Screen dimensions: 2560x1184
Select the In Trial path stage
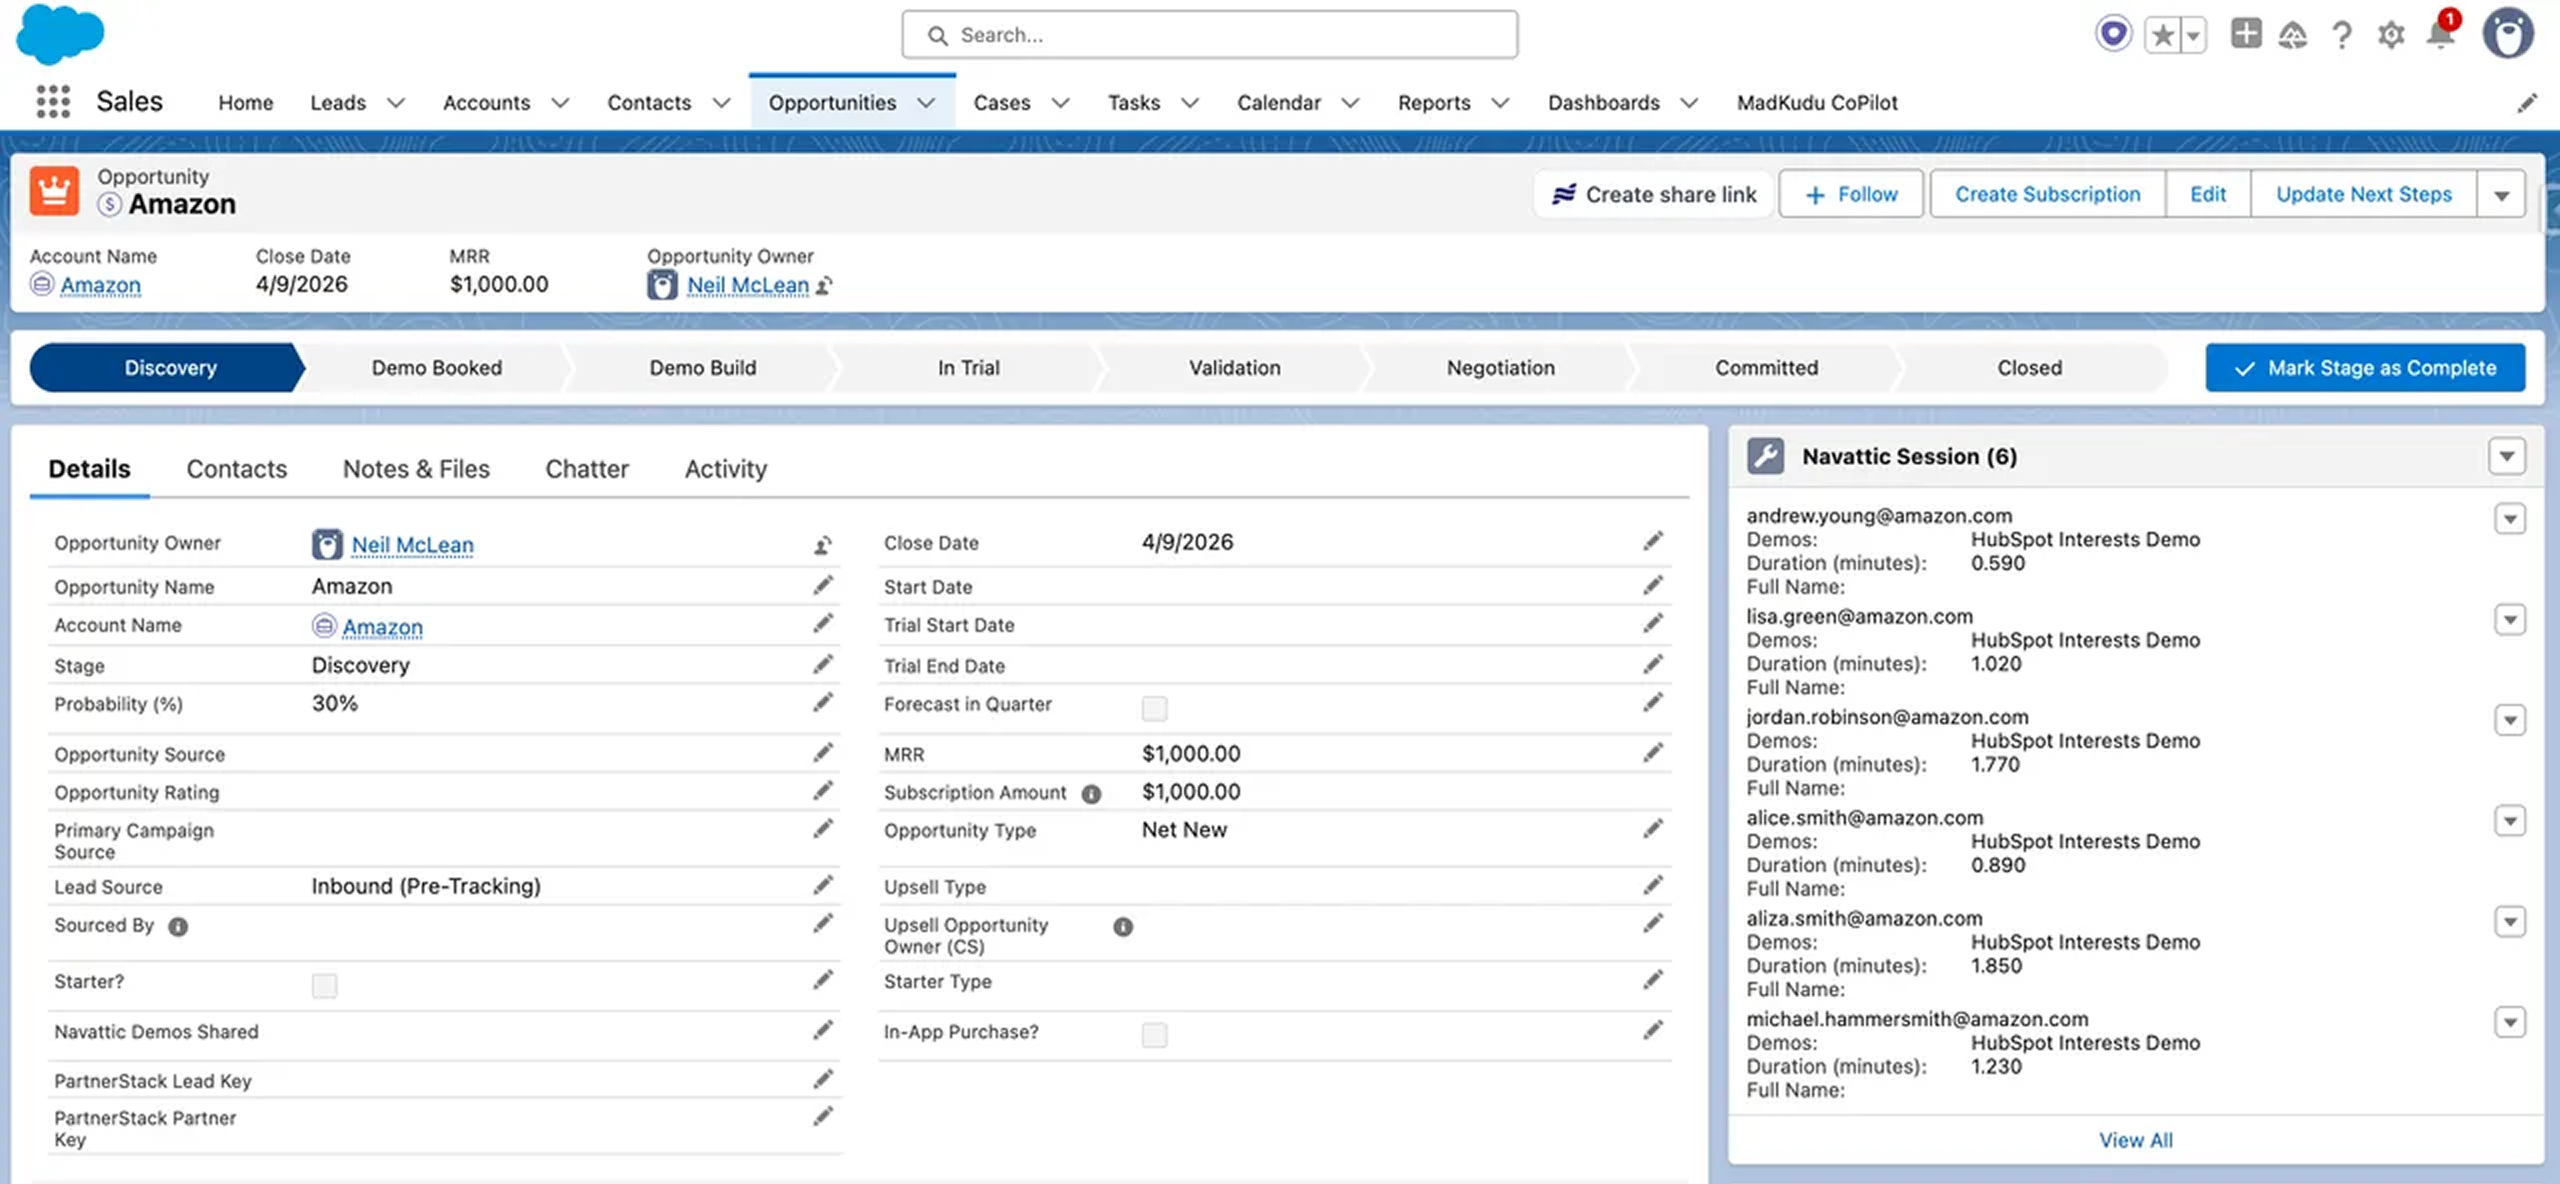tap(969, 368)
